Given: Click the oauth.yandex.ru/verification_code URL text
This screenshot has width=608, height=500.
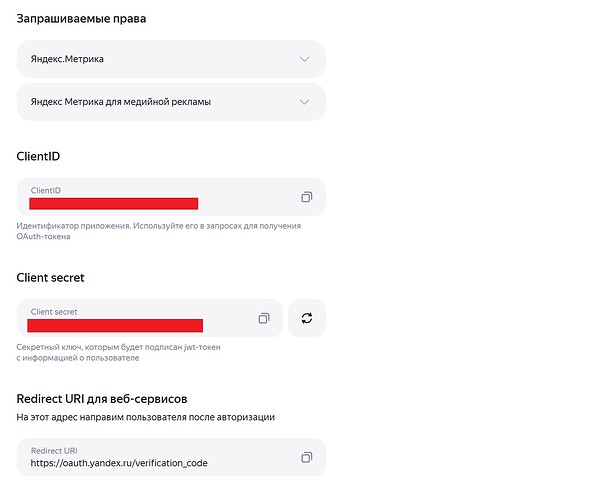Looking at the screenshot, I should (119, 463).
